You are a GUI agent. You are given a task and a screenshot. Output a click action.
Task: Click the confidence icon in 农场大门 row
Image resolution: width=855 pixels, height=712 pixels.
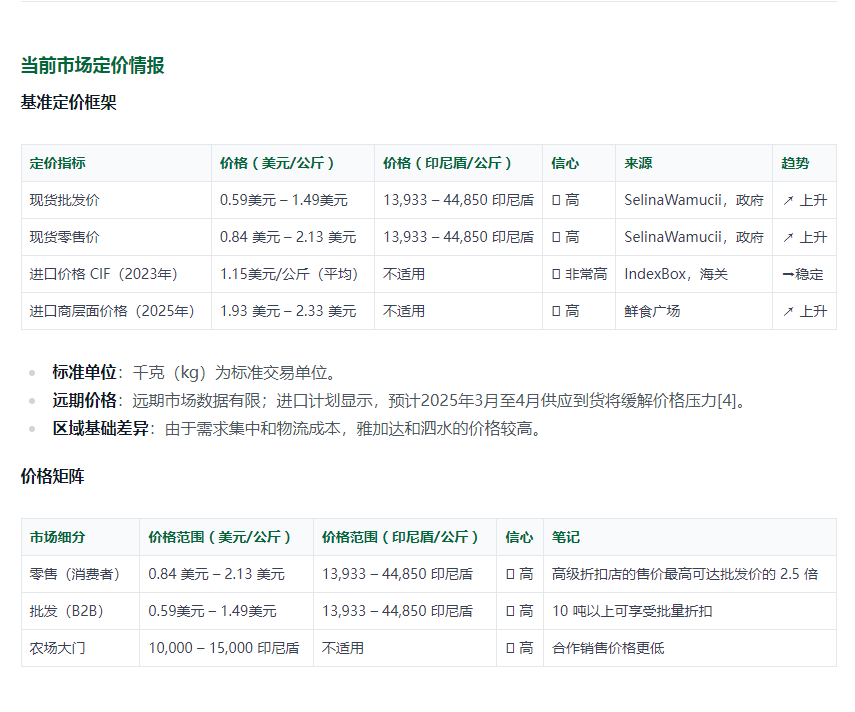click(511, 648)
